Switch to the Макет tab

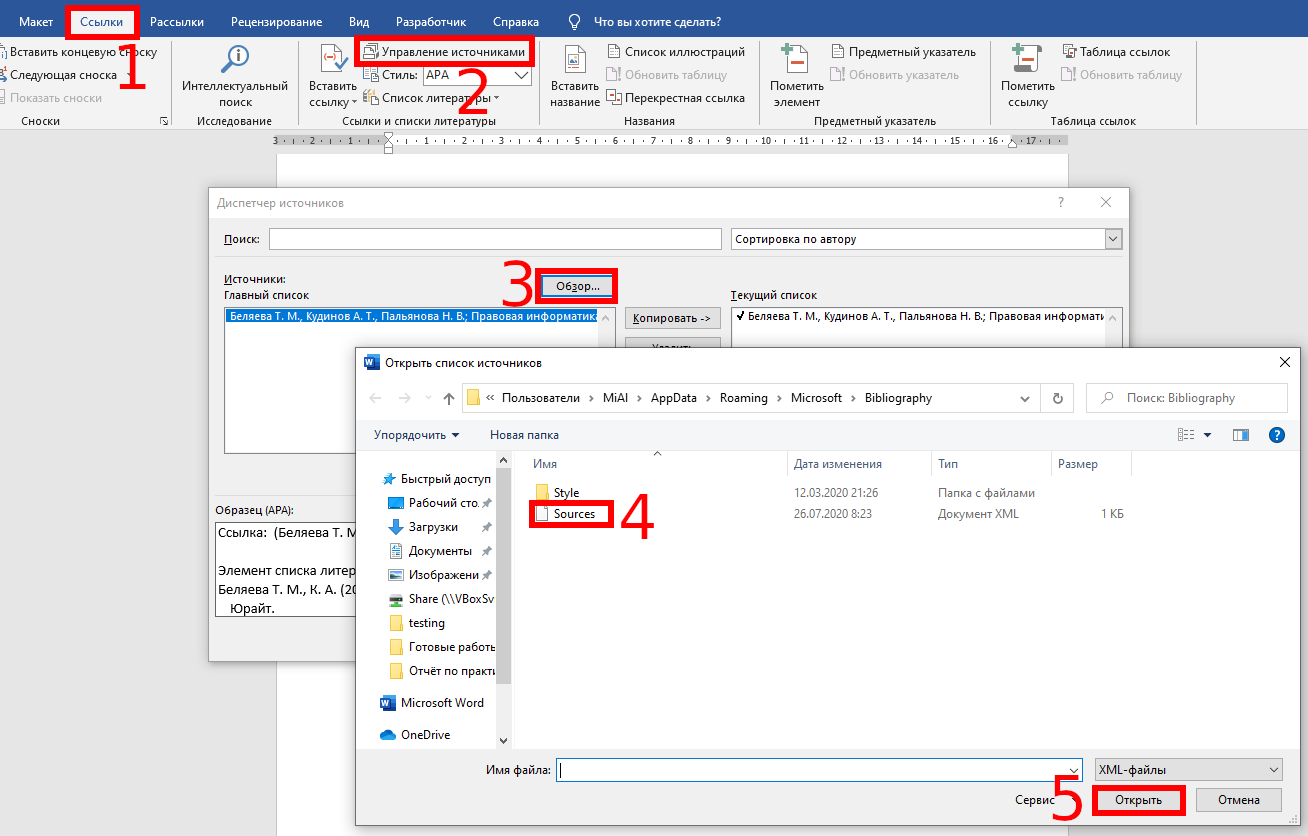point(36,21)
